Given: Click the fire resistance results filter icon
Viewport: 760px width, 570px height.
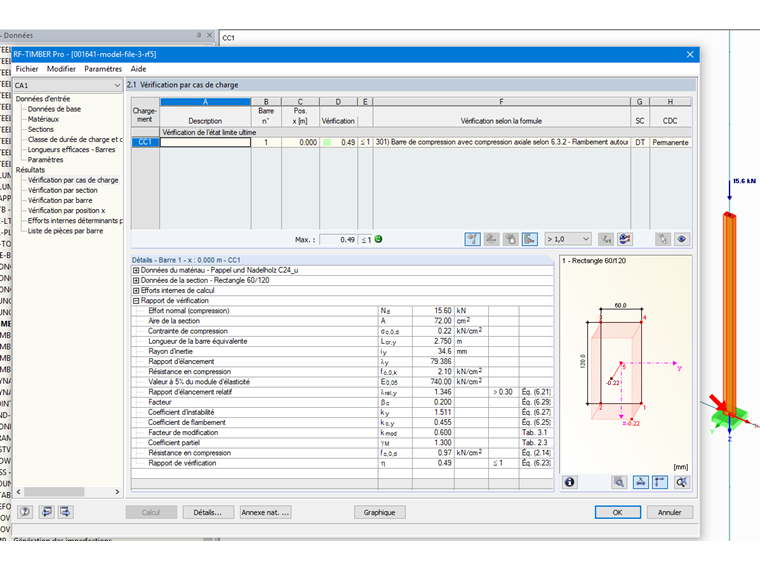Looking at the screenshot, I should (510, 239).
